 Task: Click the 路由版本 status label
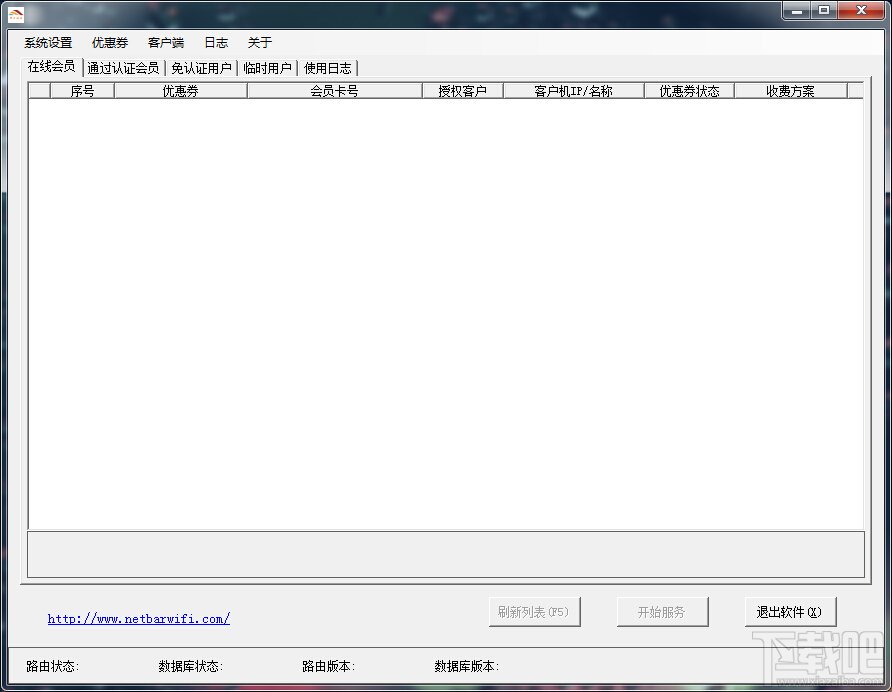(328, 666)
